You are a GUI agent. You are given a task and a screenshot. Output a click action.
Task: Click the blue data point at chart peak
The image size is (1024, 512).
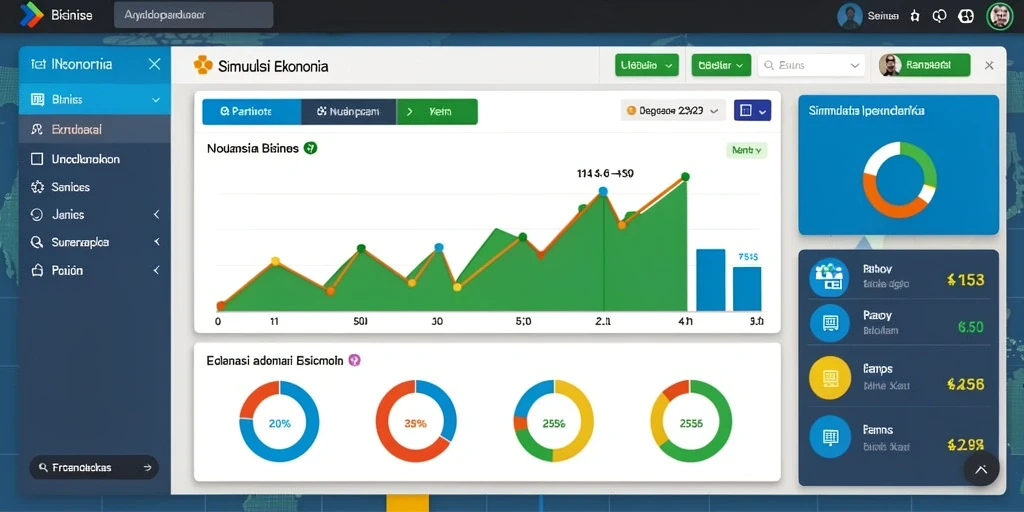pos(603,191)
